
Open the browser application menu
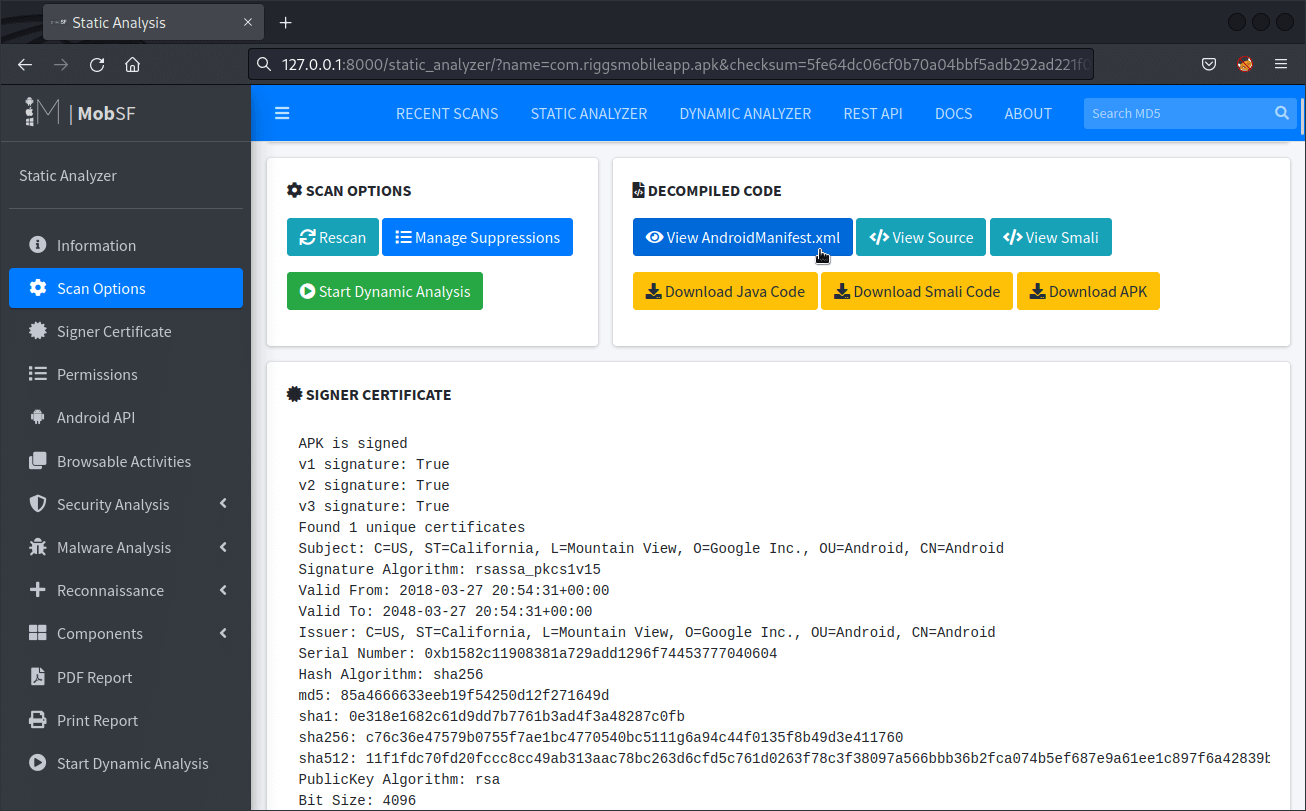click(1281, 64)
